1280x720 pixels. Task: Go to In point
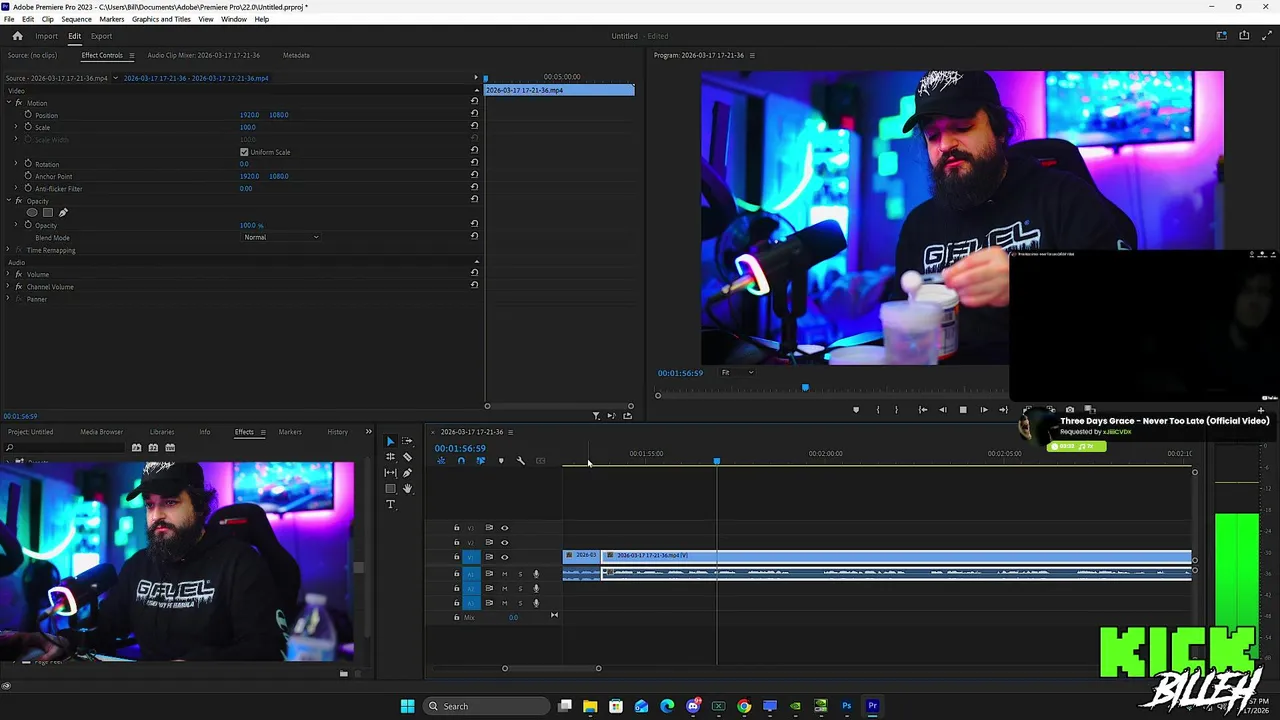(922, 410)
